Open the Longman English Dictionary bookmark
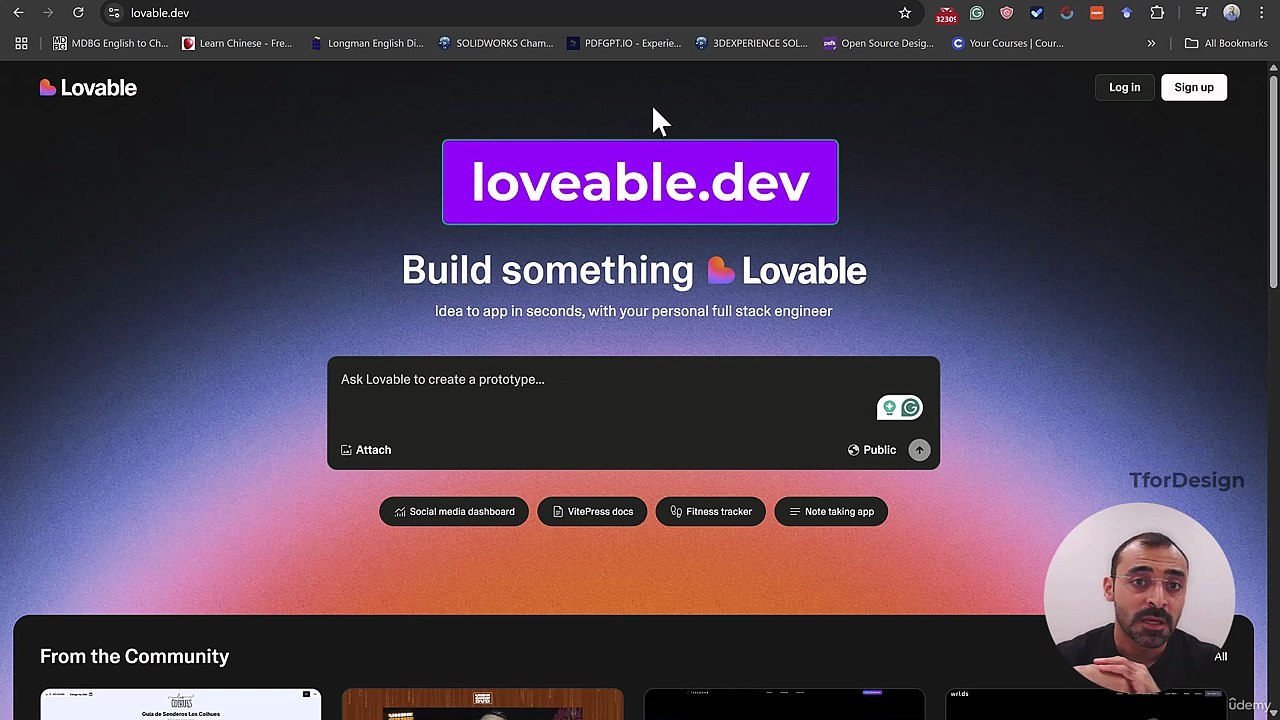Viewport: 1280px width, 720px height. [366, 43]
